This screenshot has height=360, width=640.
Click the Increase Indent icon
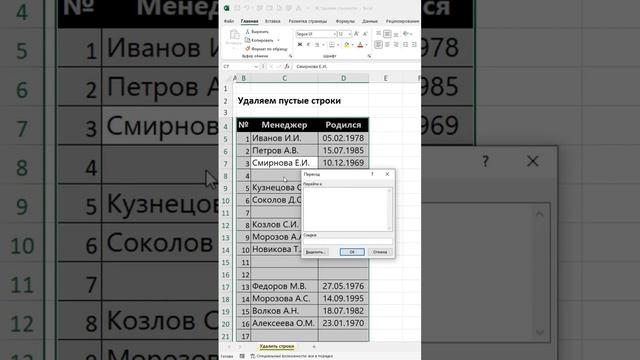(414, 45)
